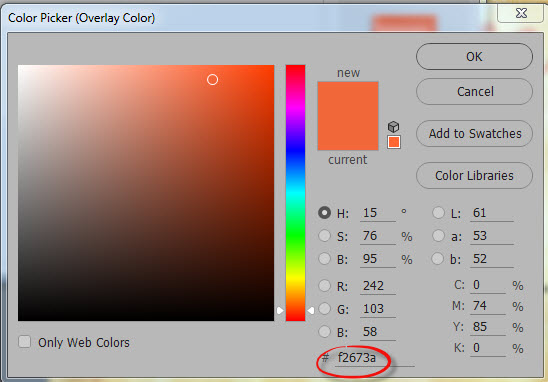This screenshot has width=548, height=382.
Task: Click the current color preview swatch
Action: click(348, 133)
